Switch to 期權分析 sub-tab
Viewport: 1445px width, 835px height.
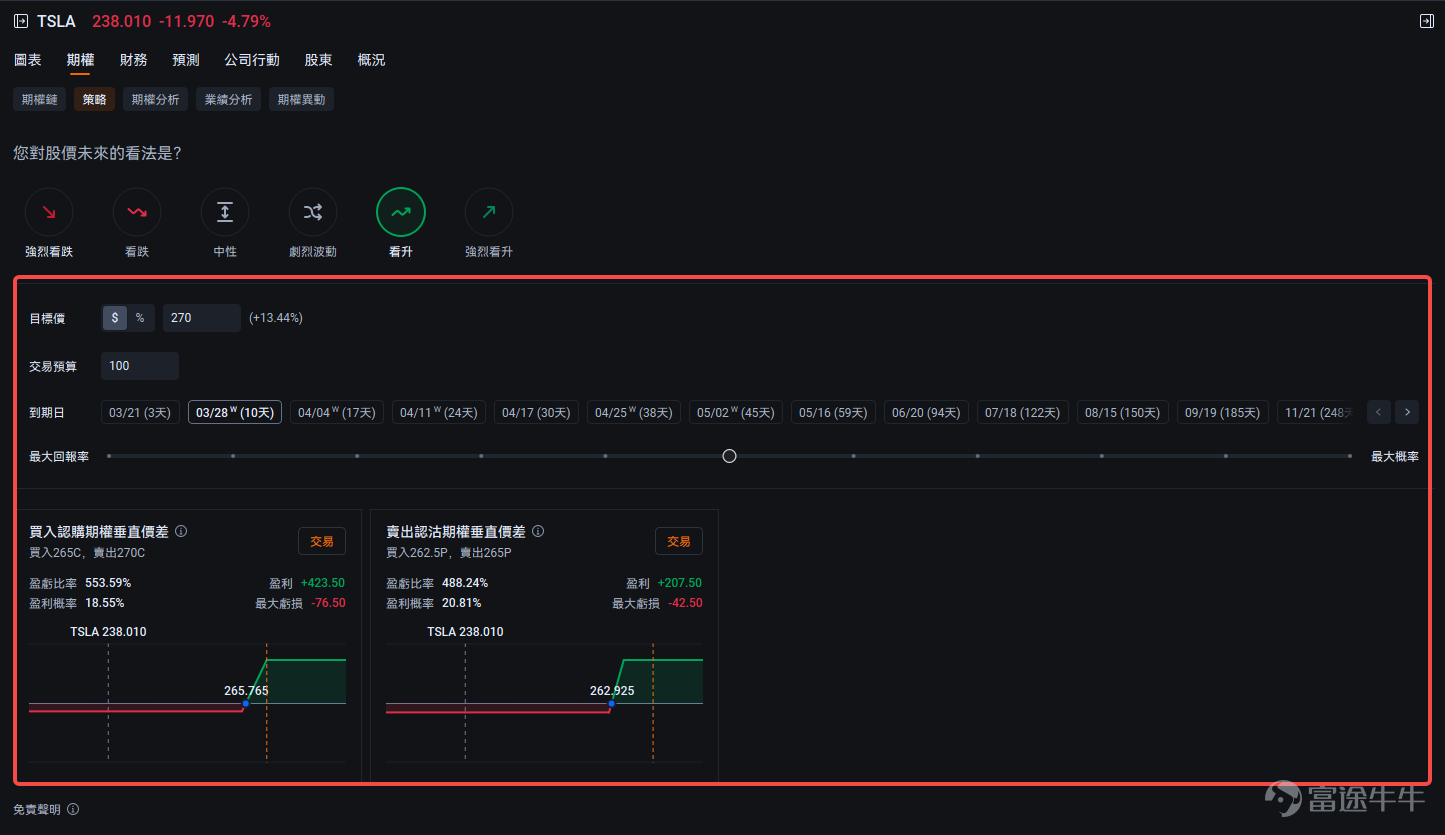tap(156, 99)
